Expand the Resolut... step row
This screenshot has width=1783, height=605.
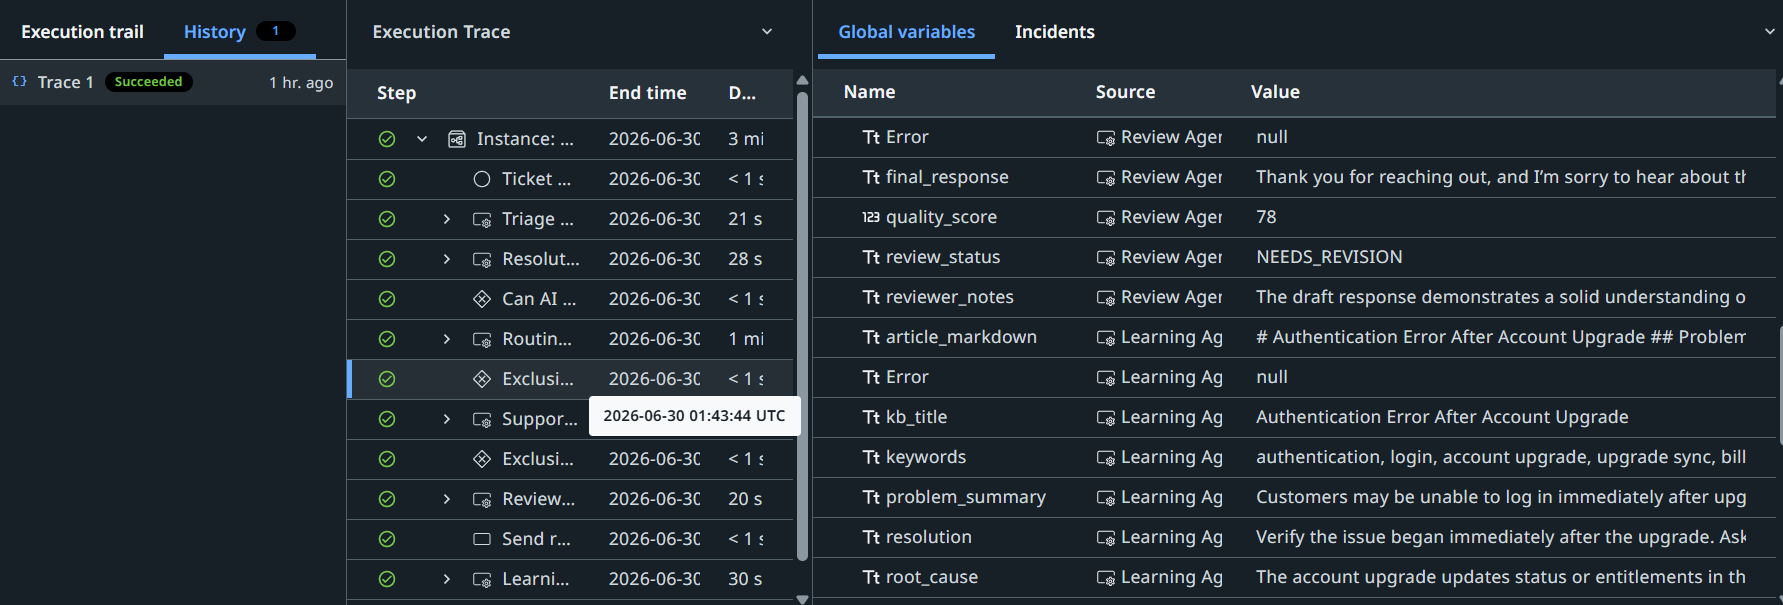click(447, 259)
